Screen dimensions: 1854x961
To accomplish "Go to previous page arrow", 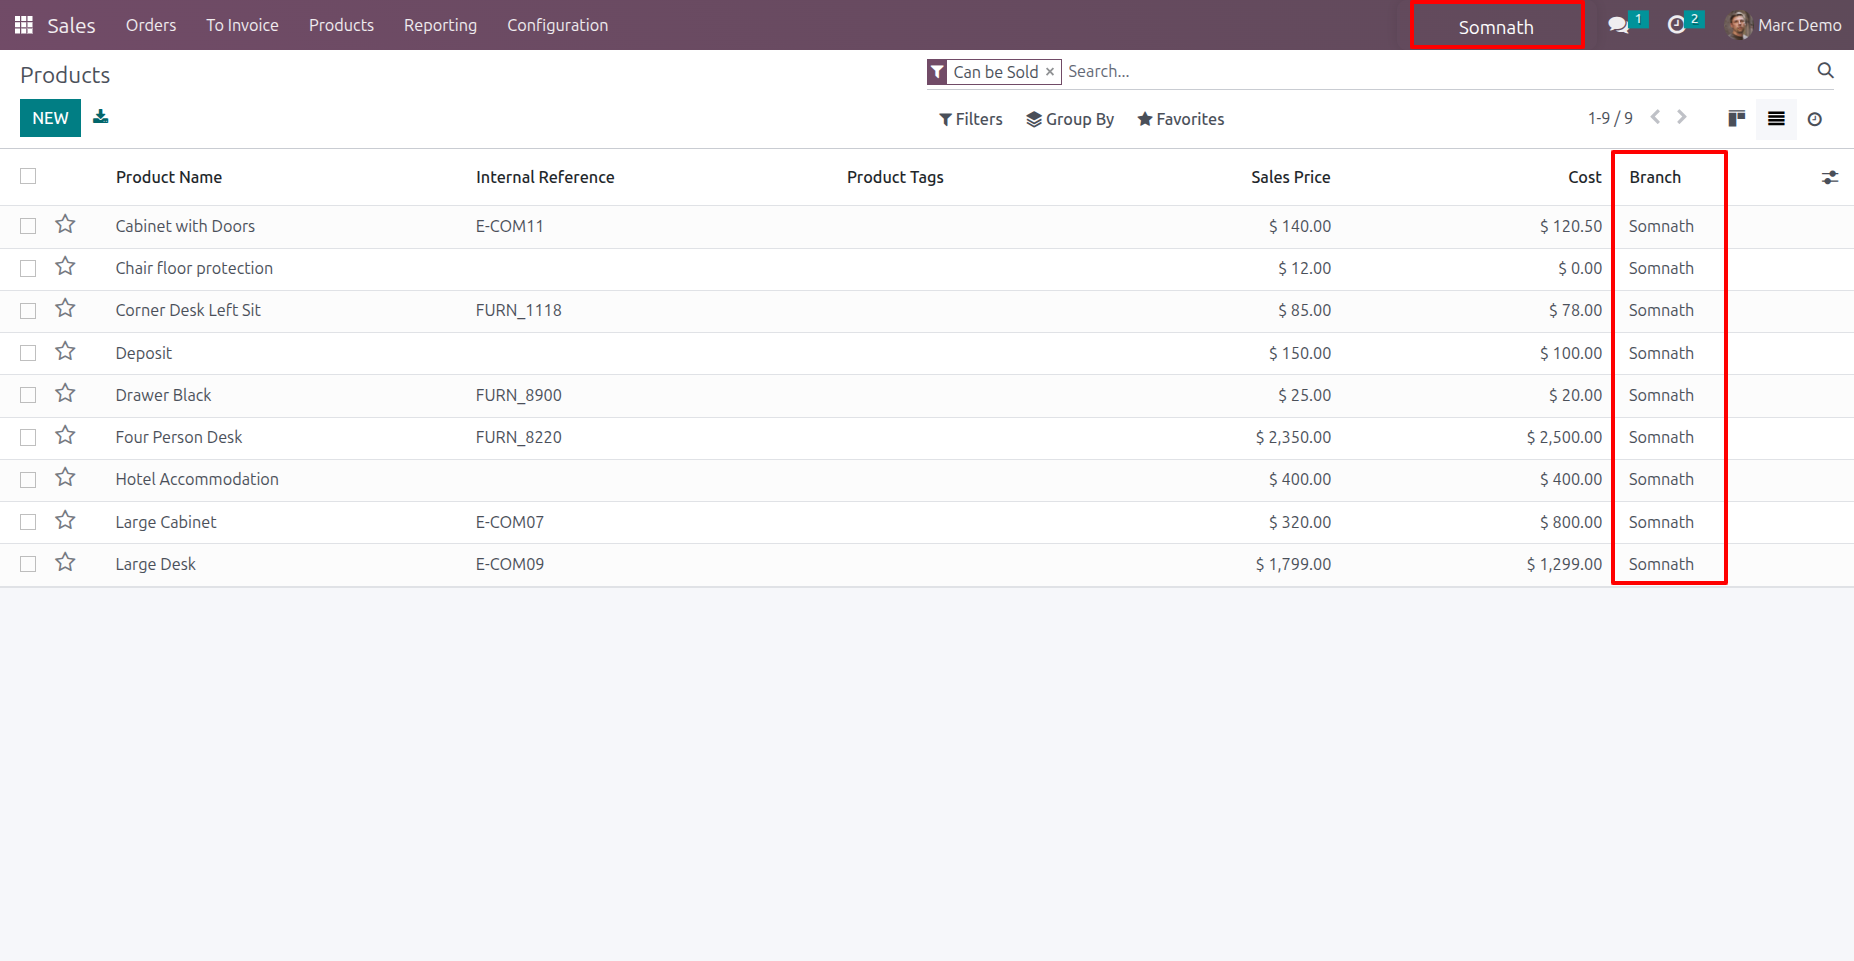I will point(1656,118).
